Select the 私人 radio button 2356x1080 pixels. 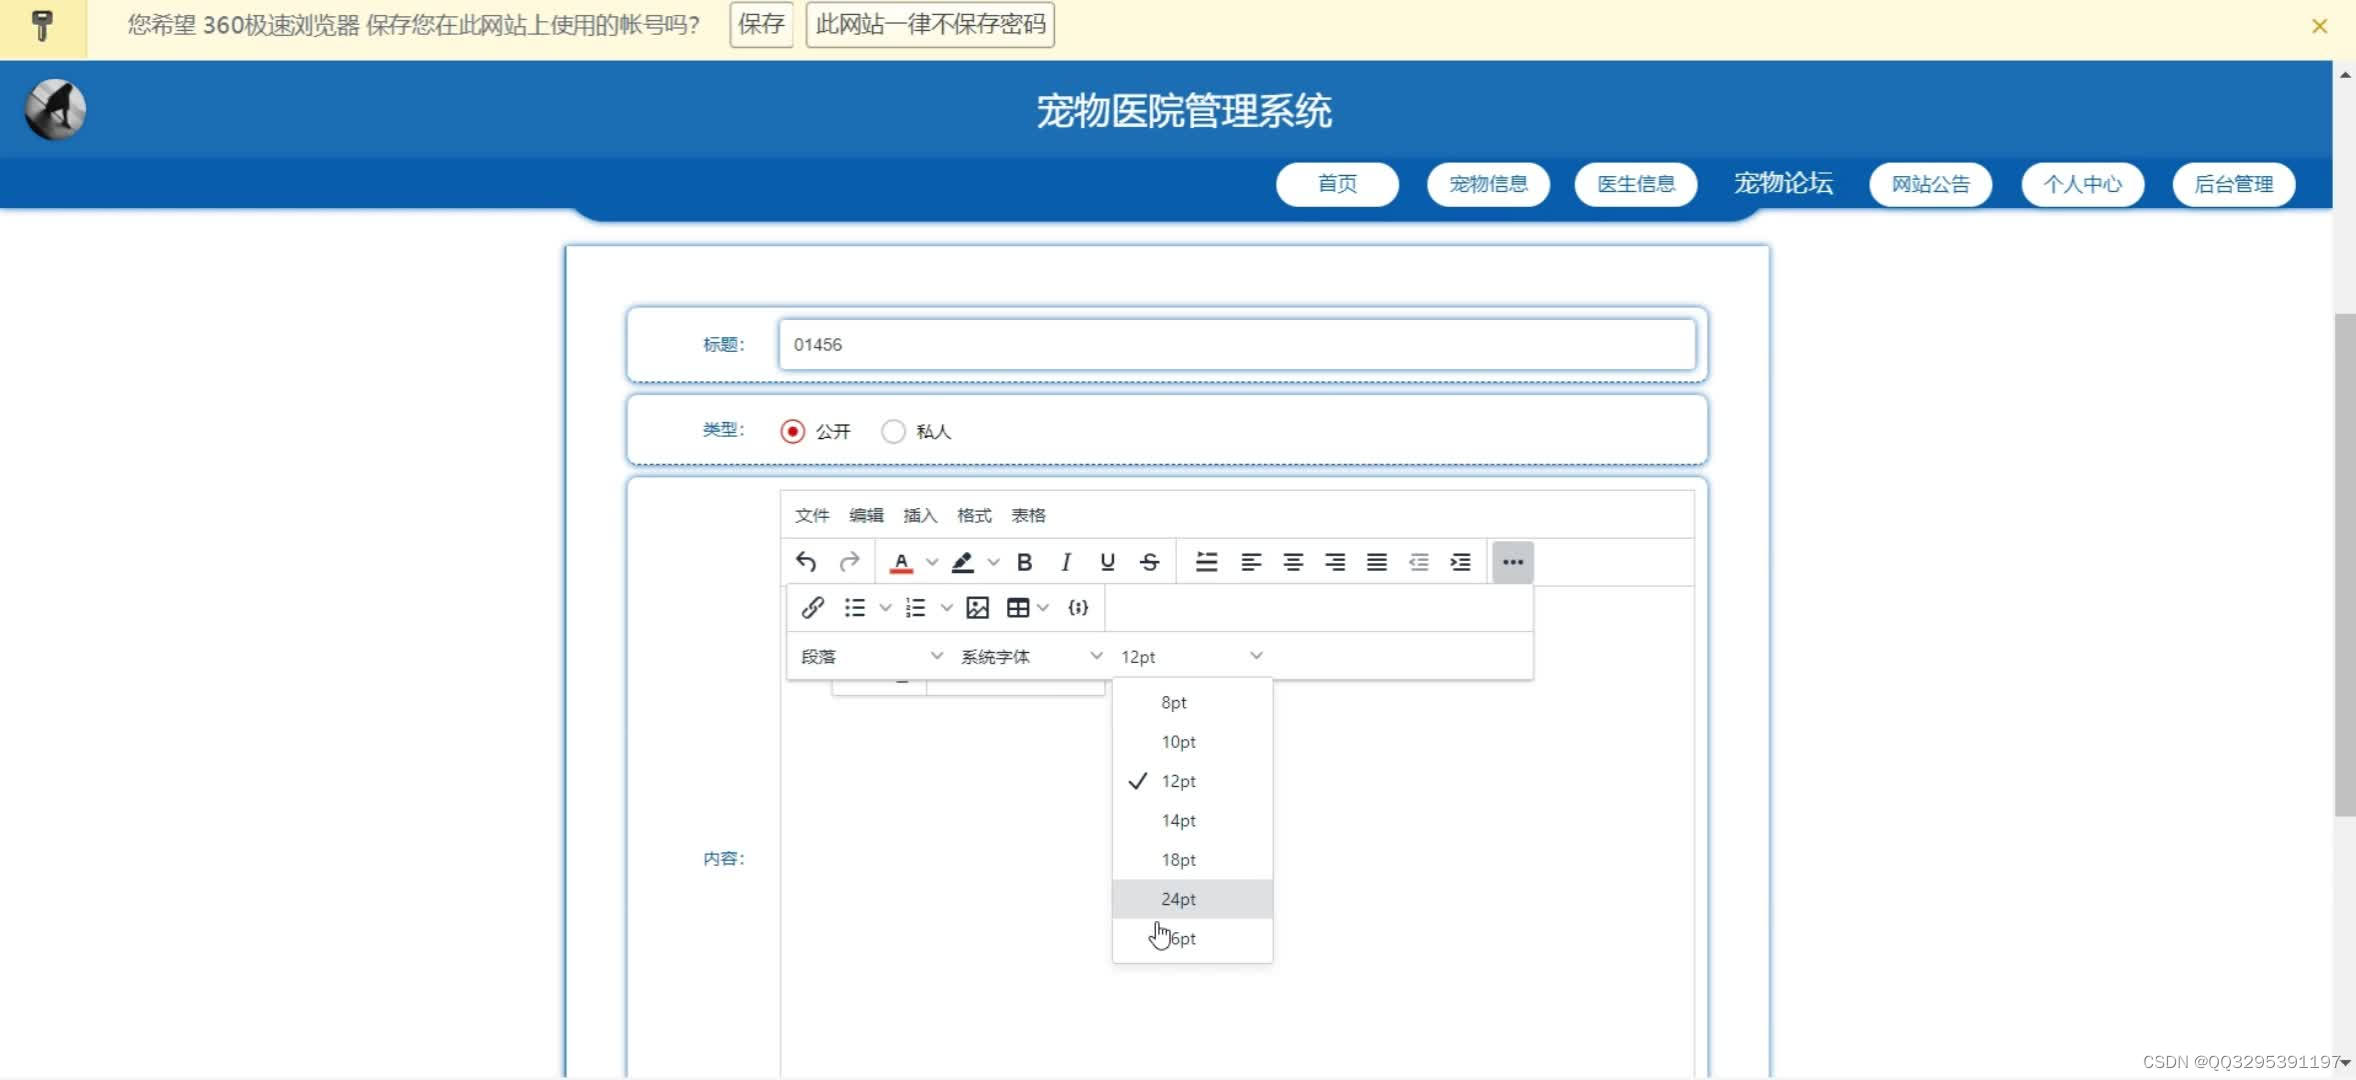[893, 431]
